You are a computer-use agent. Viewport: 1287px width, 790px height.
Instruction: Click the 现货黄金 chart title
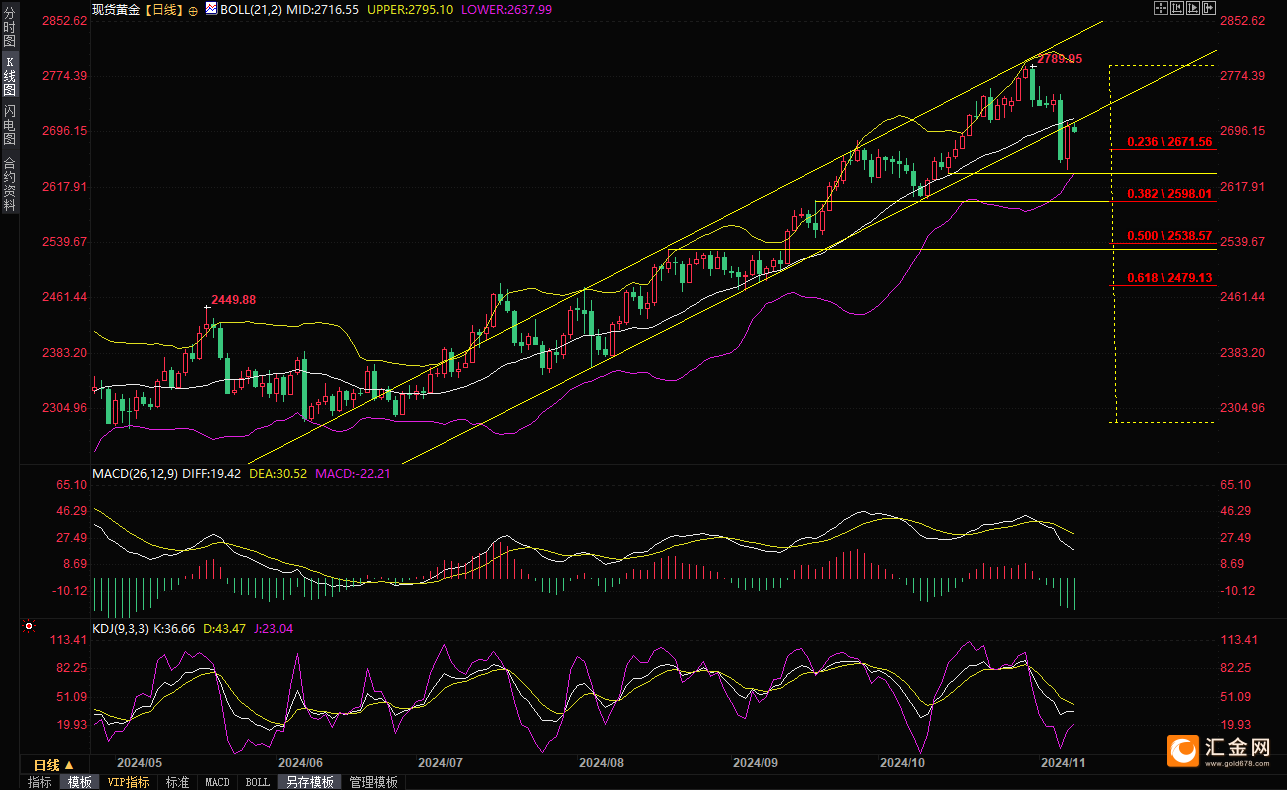tap(116, 9)
